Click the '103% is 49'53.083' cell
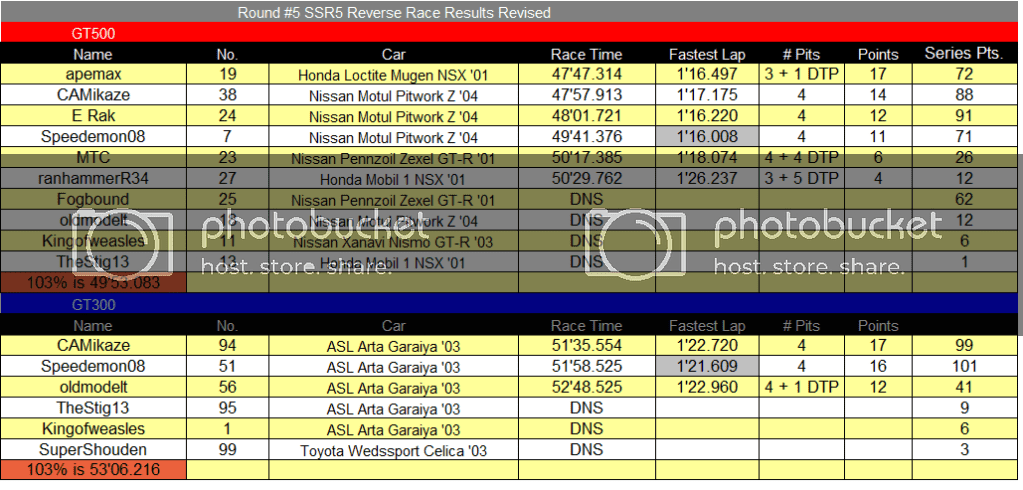 93,283
